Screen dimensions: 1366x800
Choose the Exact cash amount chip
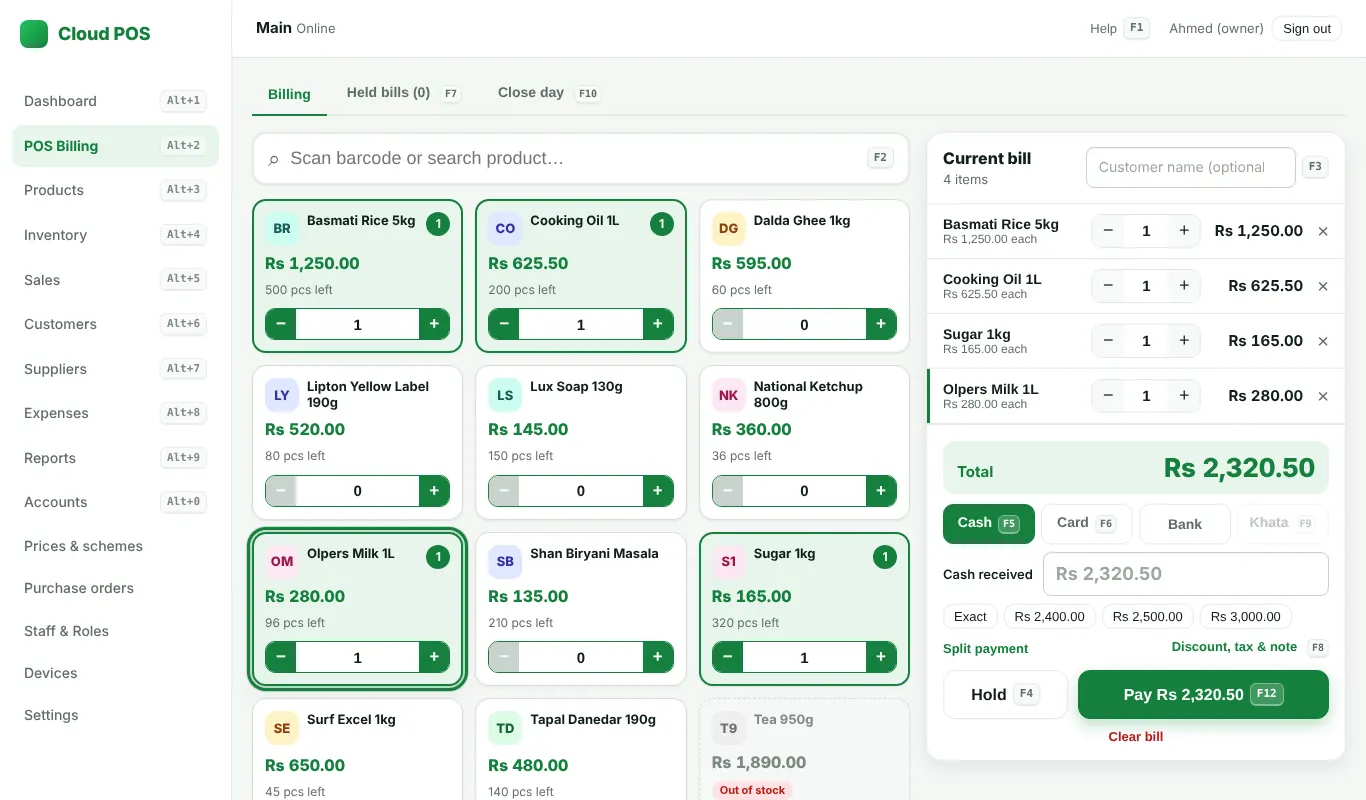pyautogui.click(x=970, y=617)
